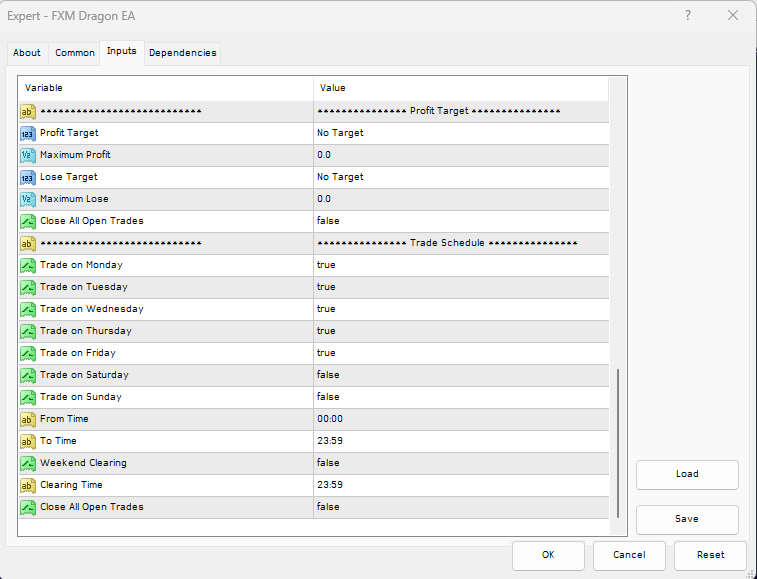757x579 pixels.
Task: Click the integer icon next to Lose Target
Action: click(28, 177)
